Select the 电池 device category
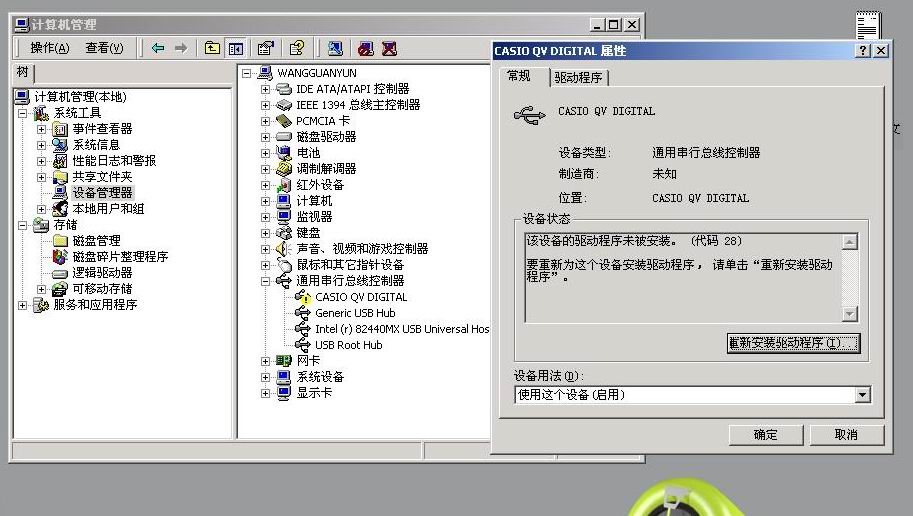 point(308,153)
